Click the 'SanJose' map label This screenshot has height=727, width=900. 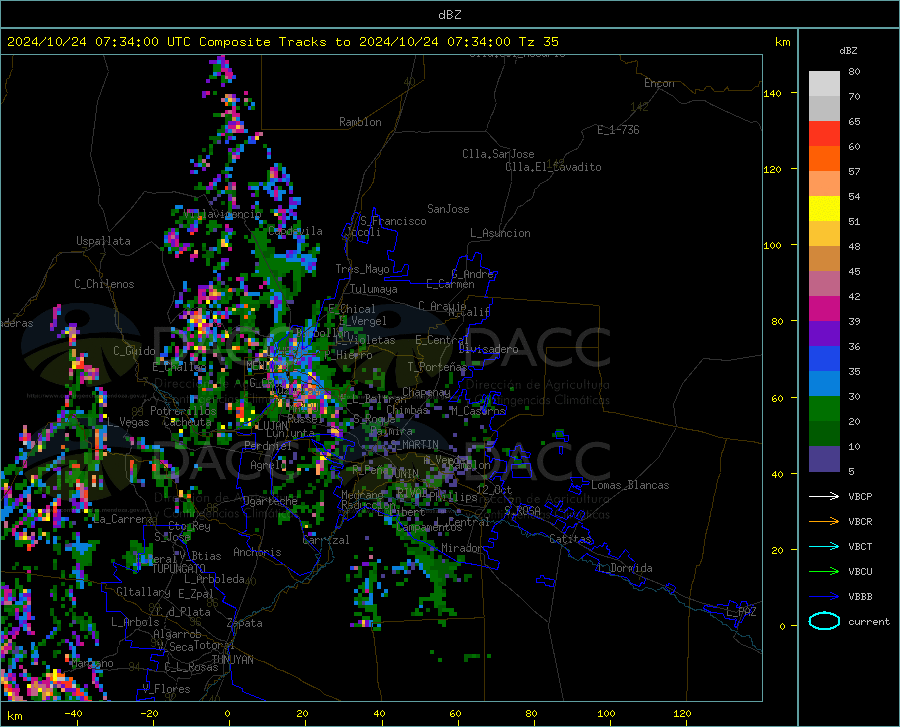click(448, 209)
